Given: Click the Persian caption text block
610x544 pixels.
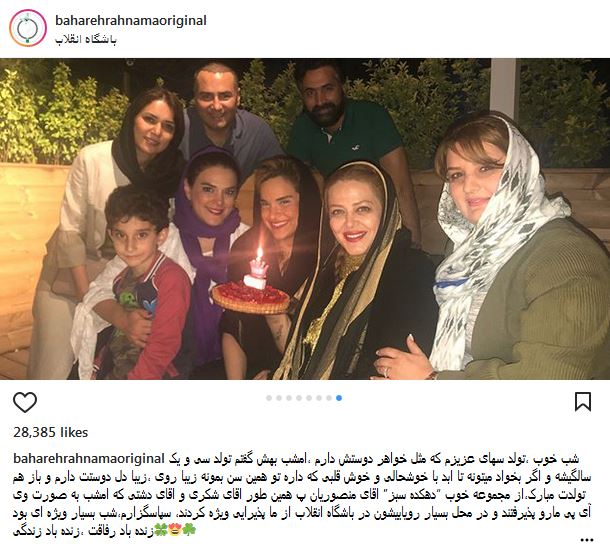Looking at the screenshot, I should tap(302, 494).
